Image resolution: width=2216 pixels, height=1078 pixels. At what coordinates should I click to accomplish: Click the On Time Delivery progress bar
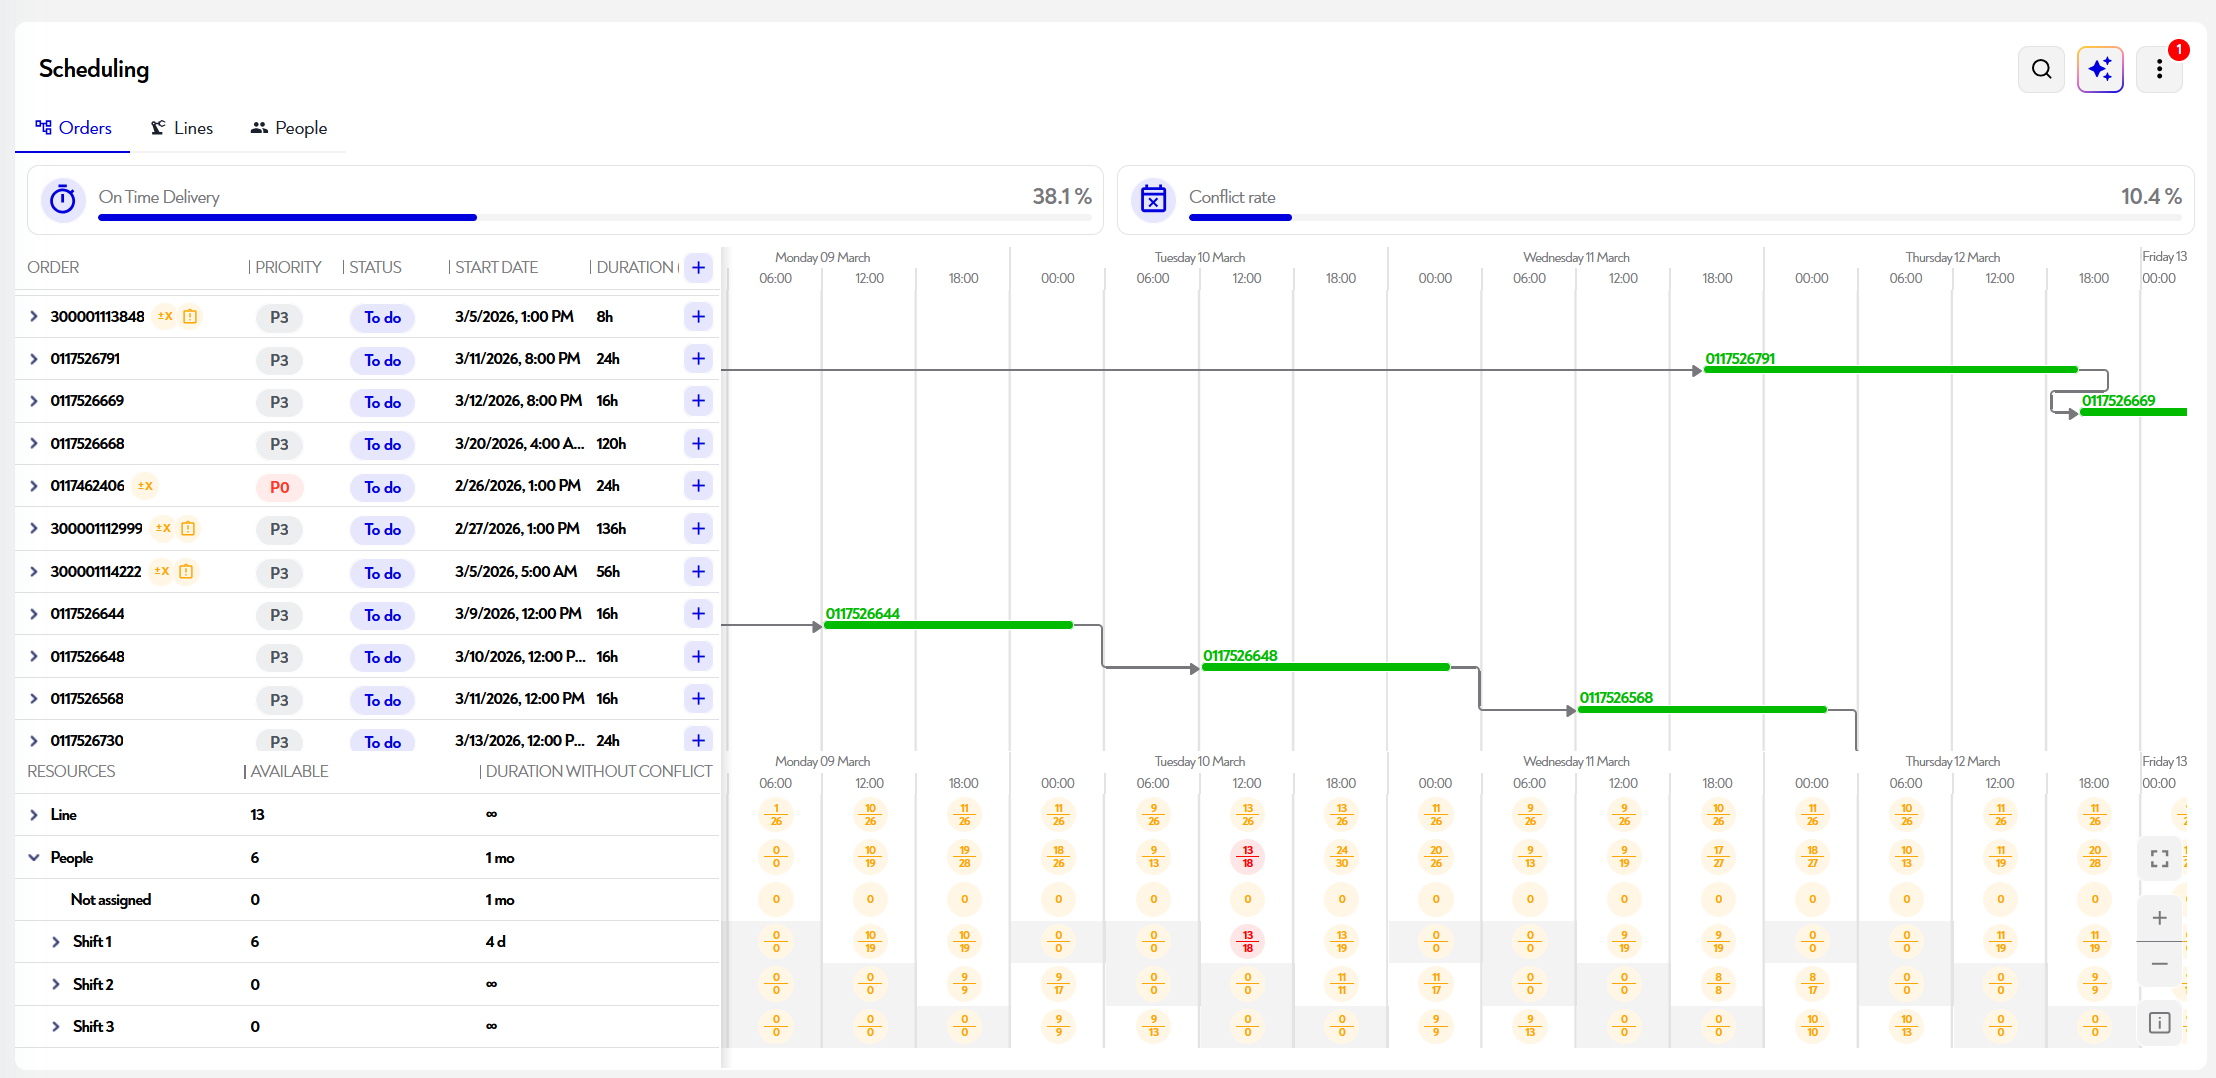coord(287,217)
